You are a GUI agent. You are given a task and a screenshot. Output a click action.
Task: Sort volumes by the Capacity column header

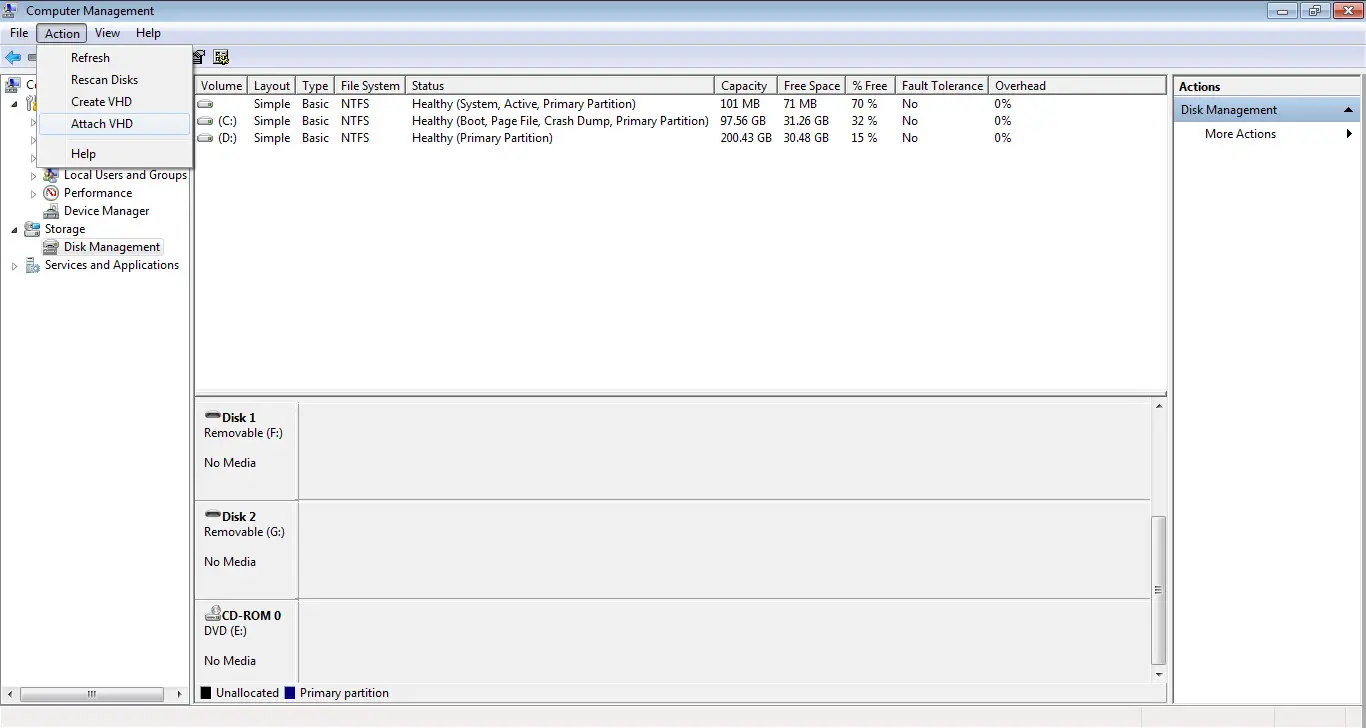(744, 86)
